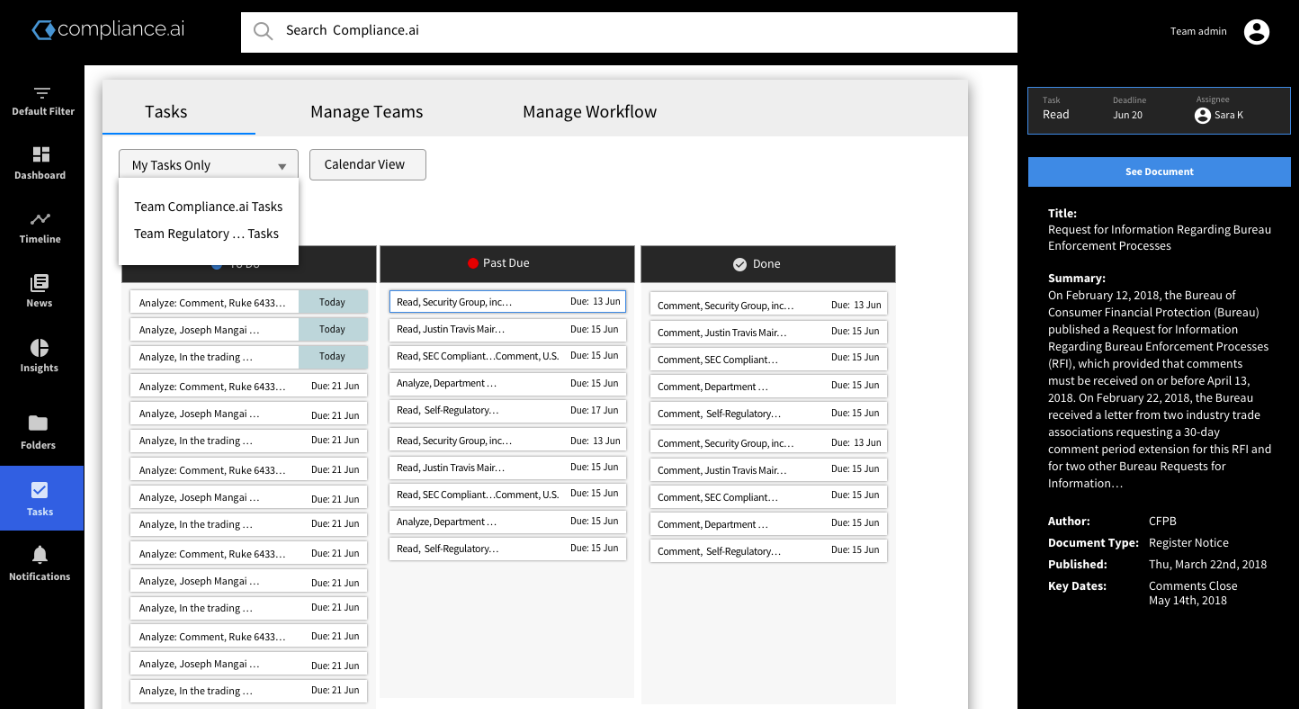Image resolution: width=1299 pixels, height=709 pixels.
Task: Select the Tasks checkmark icon in sidebar
Action: coord(40,490)
